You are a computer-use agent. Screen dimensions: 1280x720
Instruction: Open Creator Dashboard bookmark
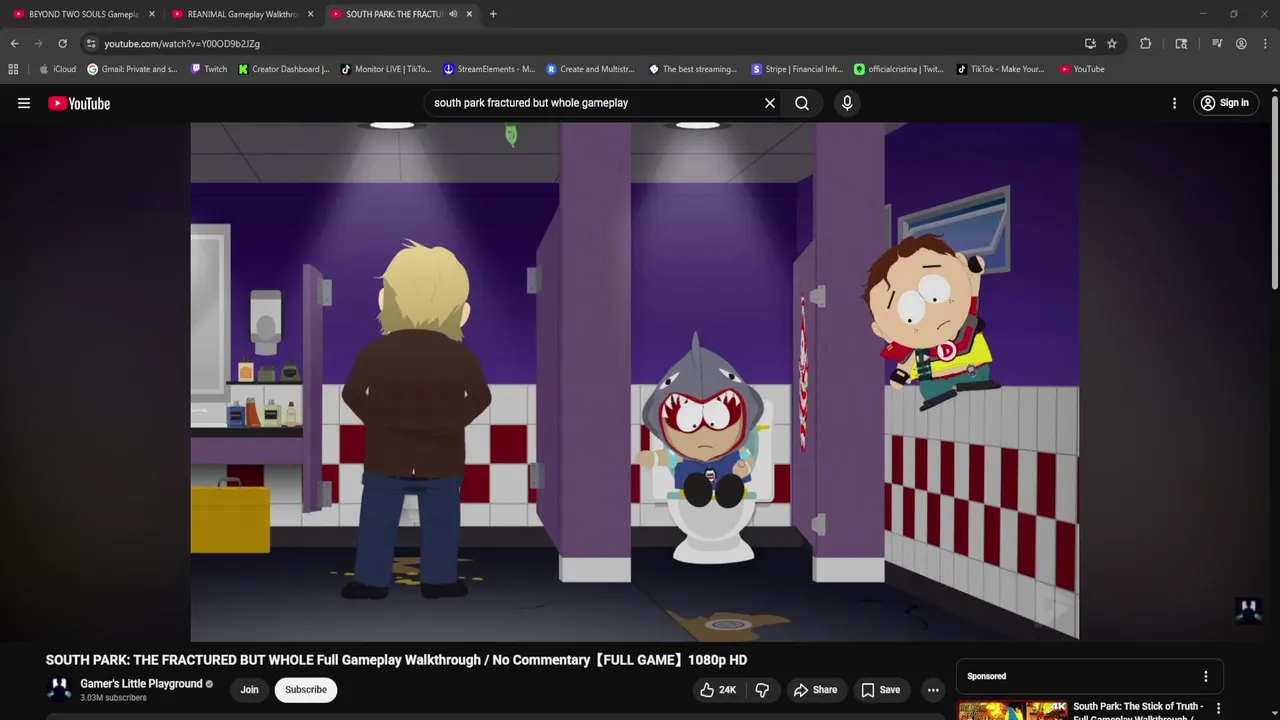[x=284, y=69]
